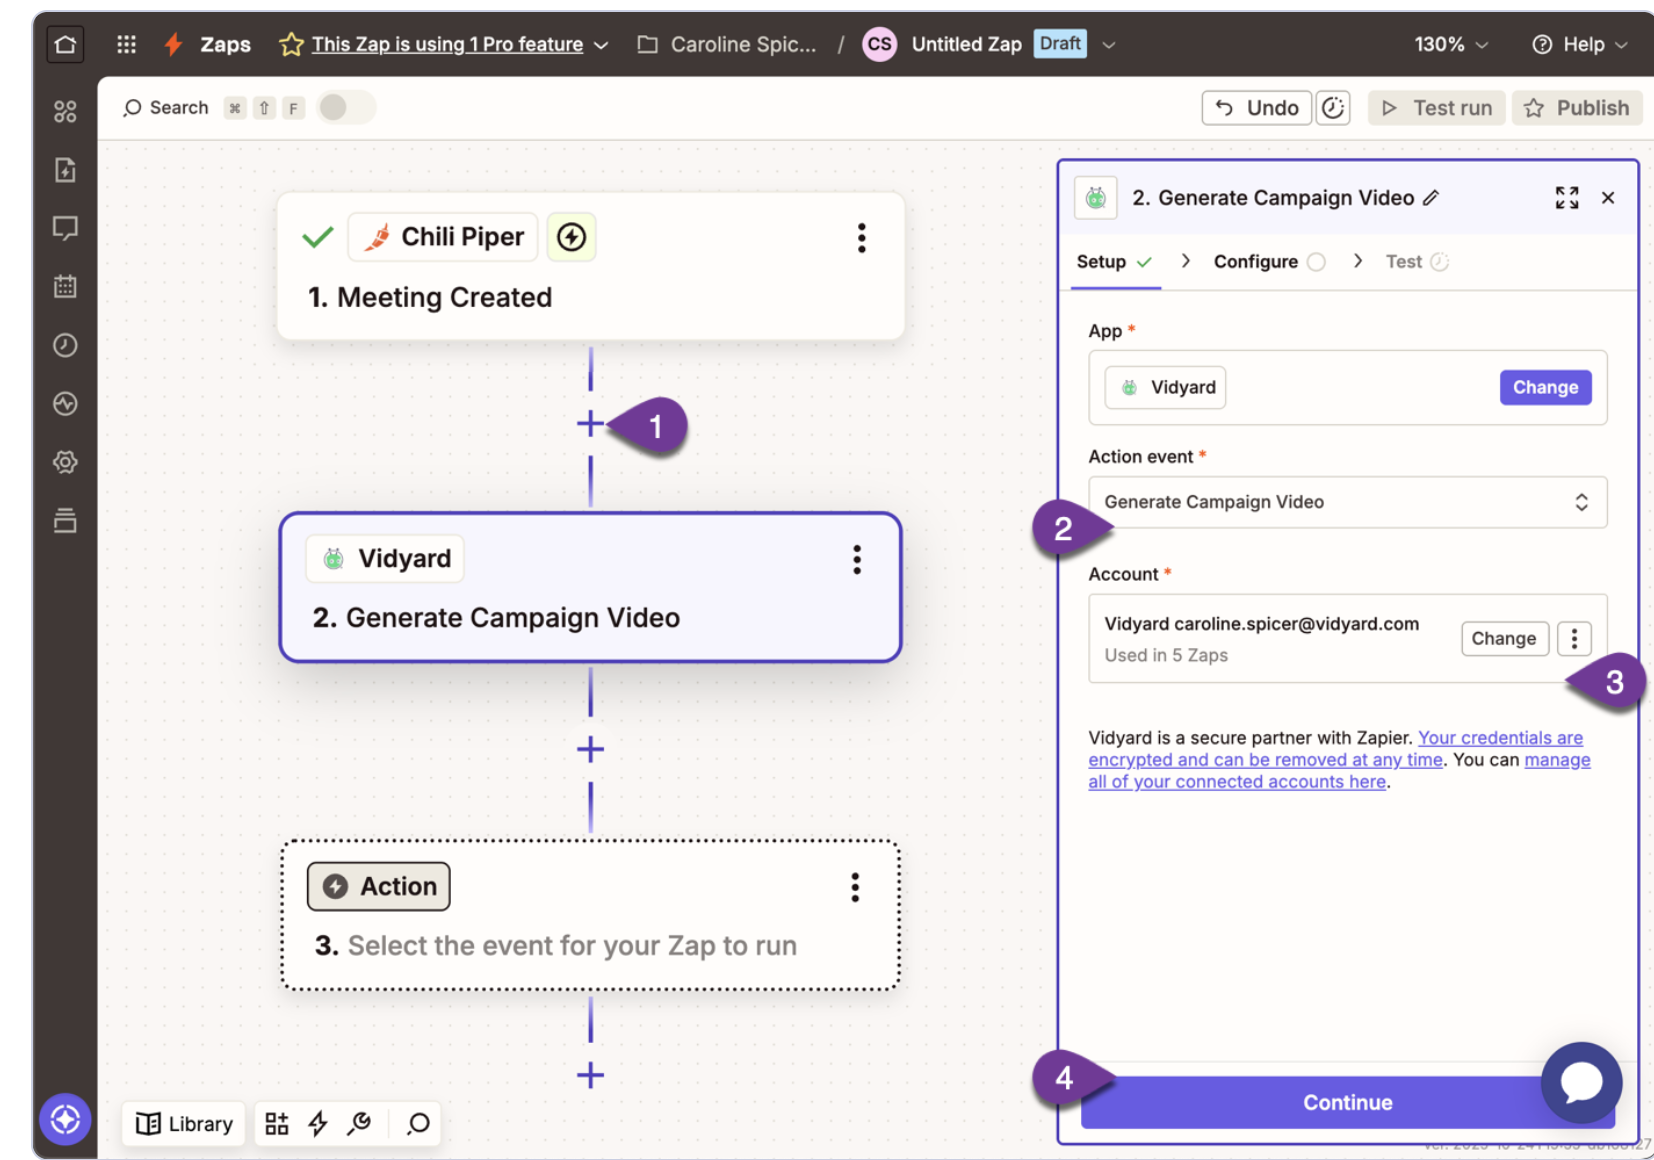Open the Action step three-dot menu
1654x1160 pixels.
855,887
